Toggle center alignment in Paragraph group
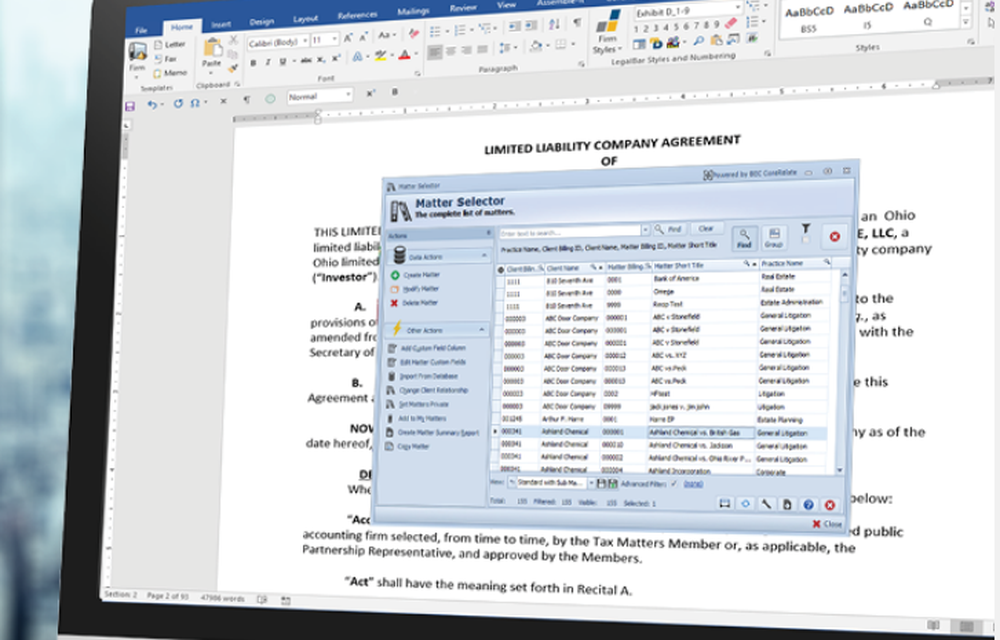The height and width of the screenshot is (640, 1000). click(x=451, y=50)
